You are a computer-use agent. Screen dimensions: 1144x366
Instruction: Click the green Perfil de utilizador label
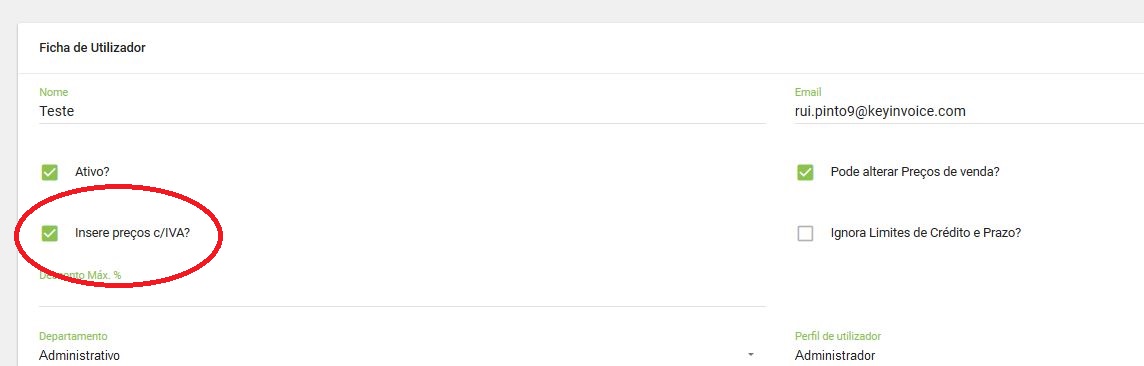point(838,336)
